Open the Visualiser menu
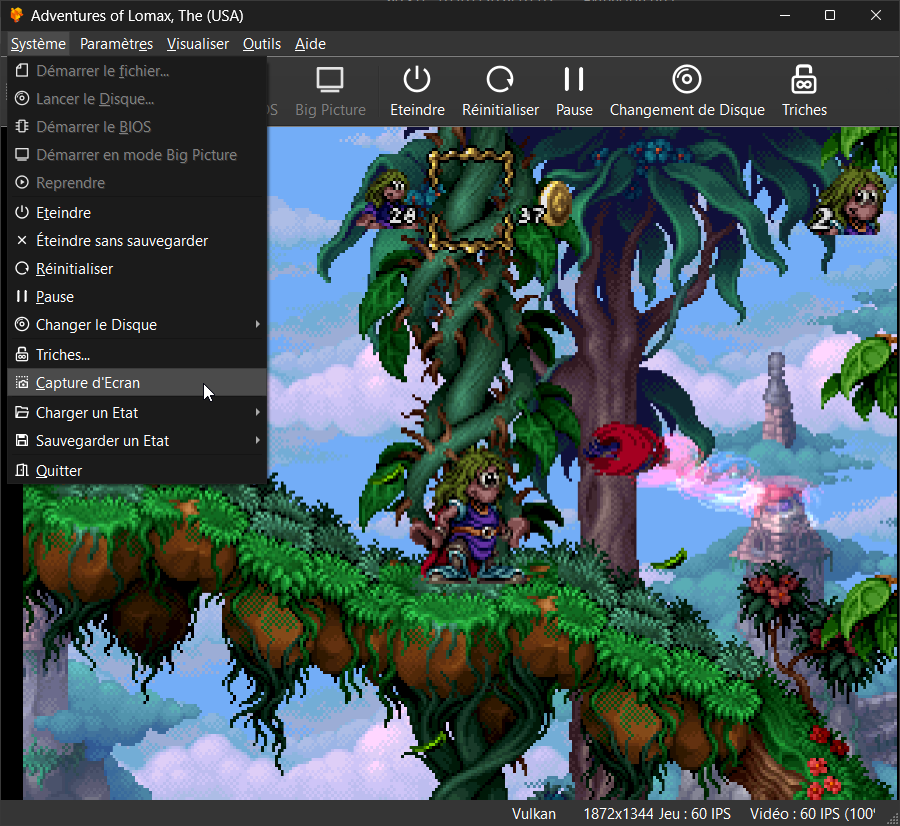Screen dimensions: 900x826 [197, 44]
